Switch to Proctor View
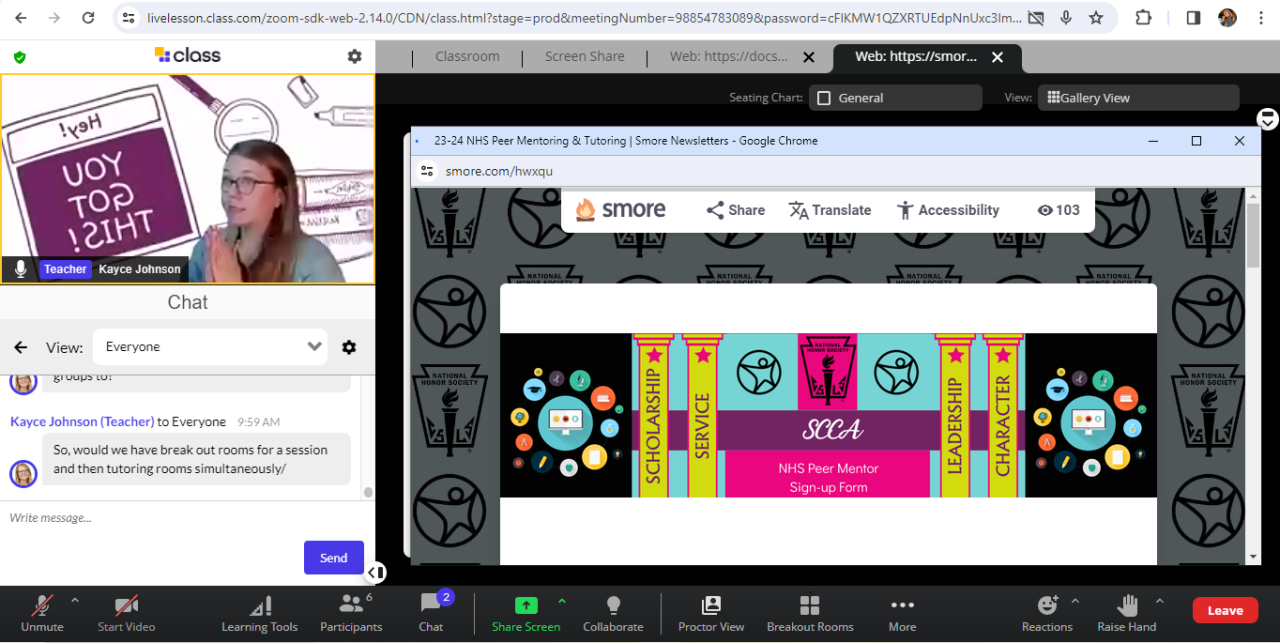 [x=711, y=613]
